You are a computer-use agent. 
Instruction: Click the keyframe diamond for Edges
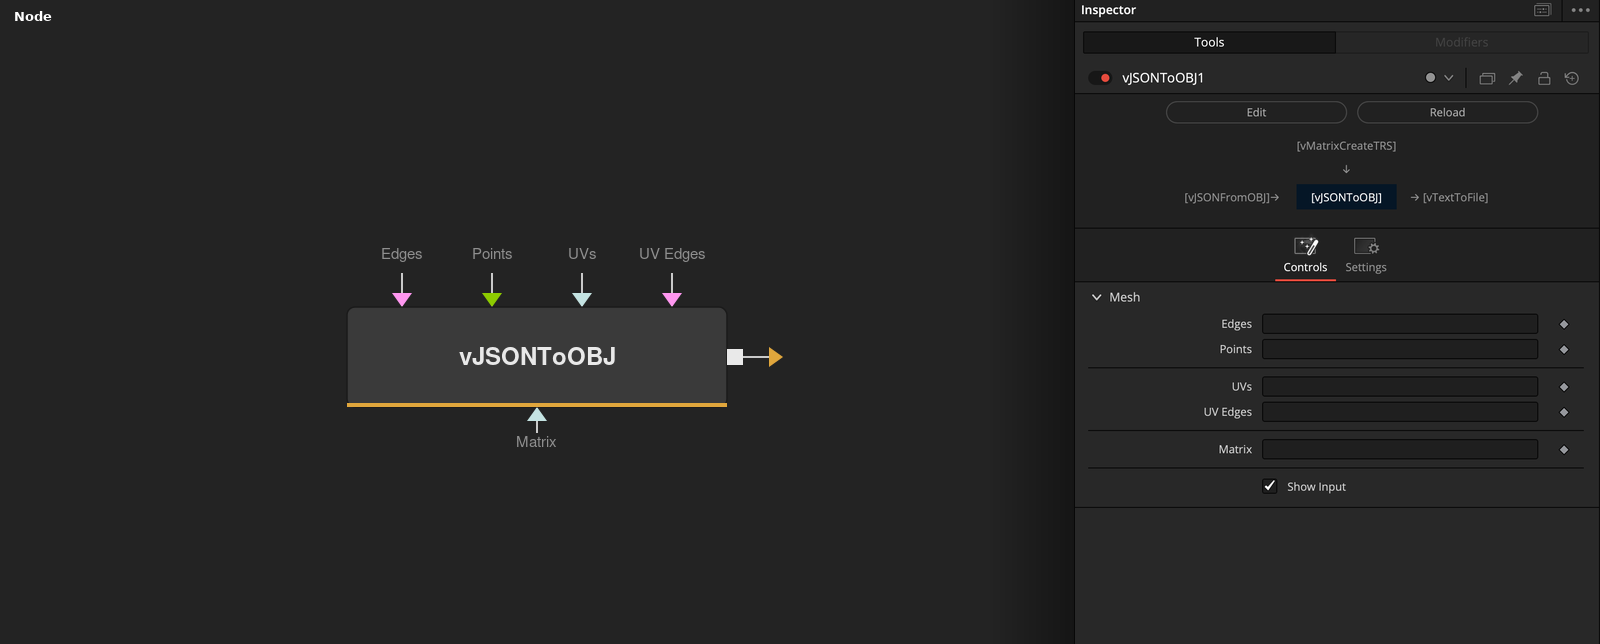point(1564,324)
